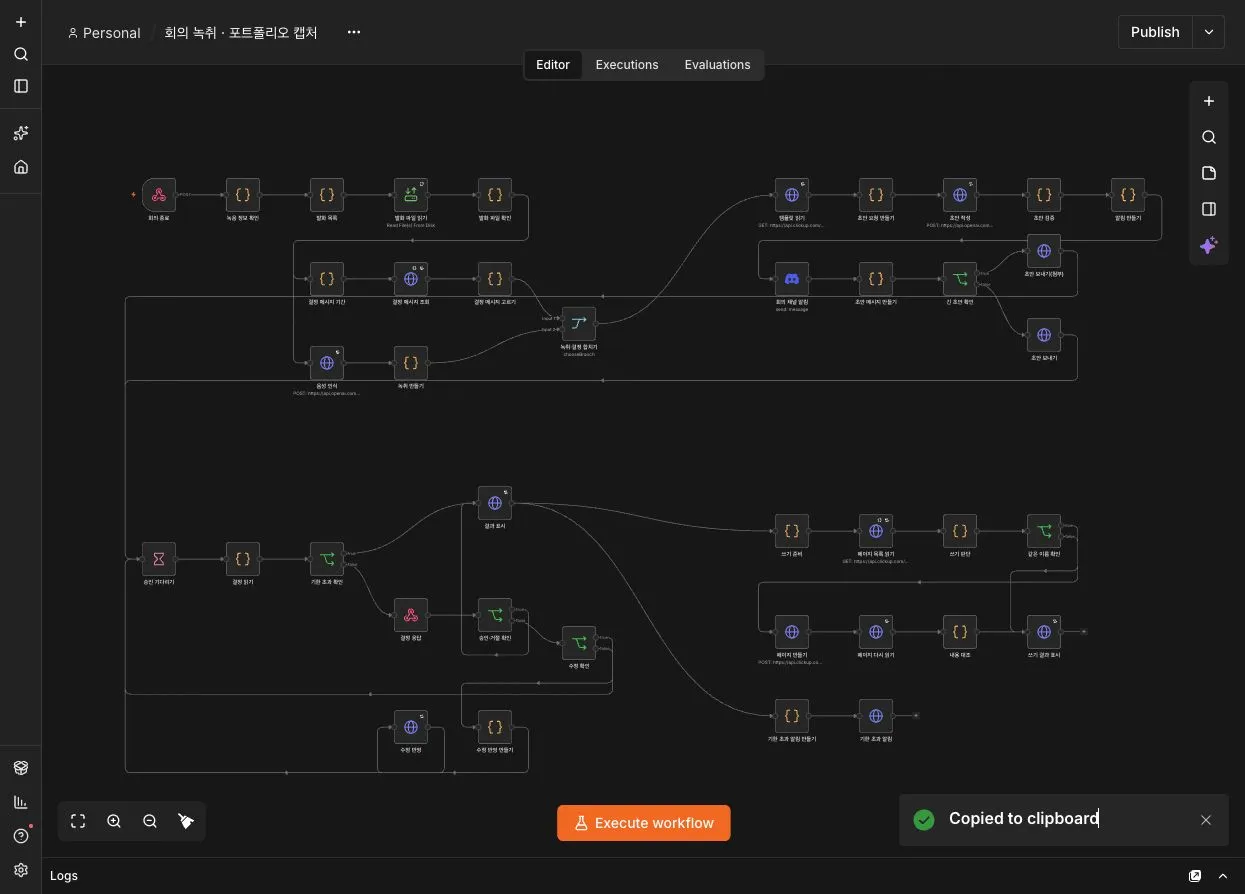Open the workflow three-dot options menu
Image resolution: width=1245 pixels, height=894 pixels.
click(354, 32)
